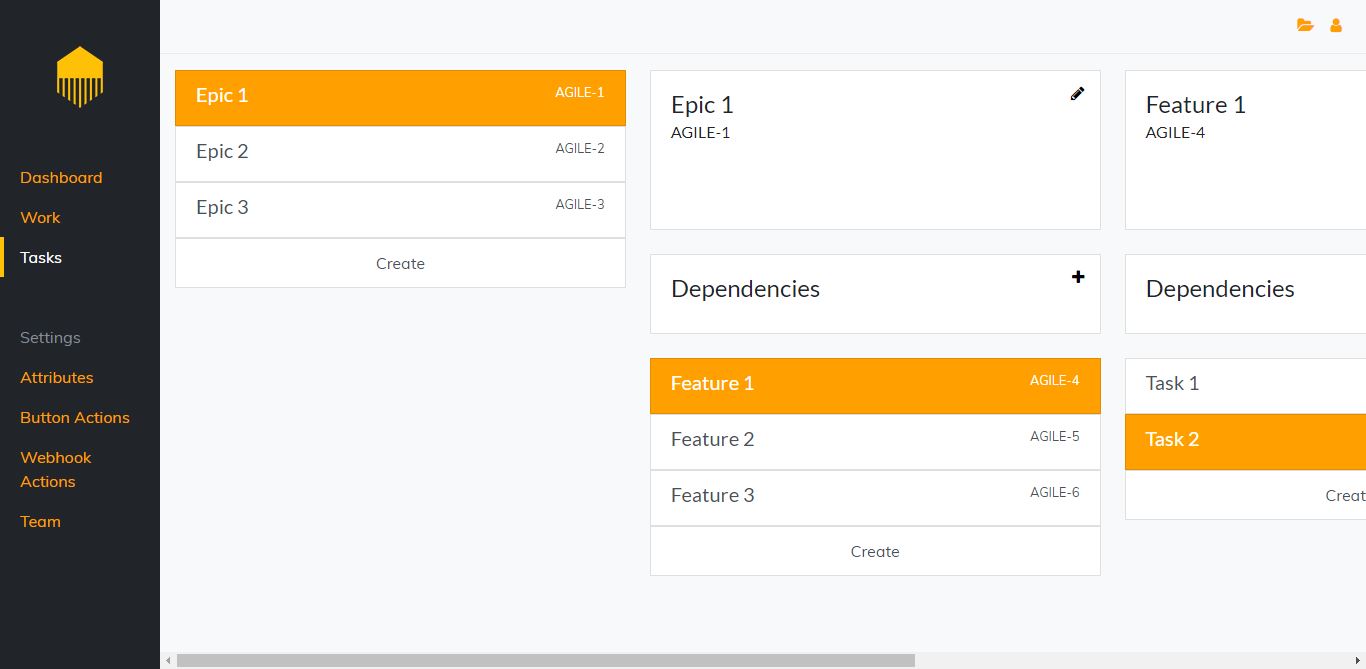
Task: Click Create under the epics list
Action: pos(400,263)
